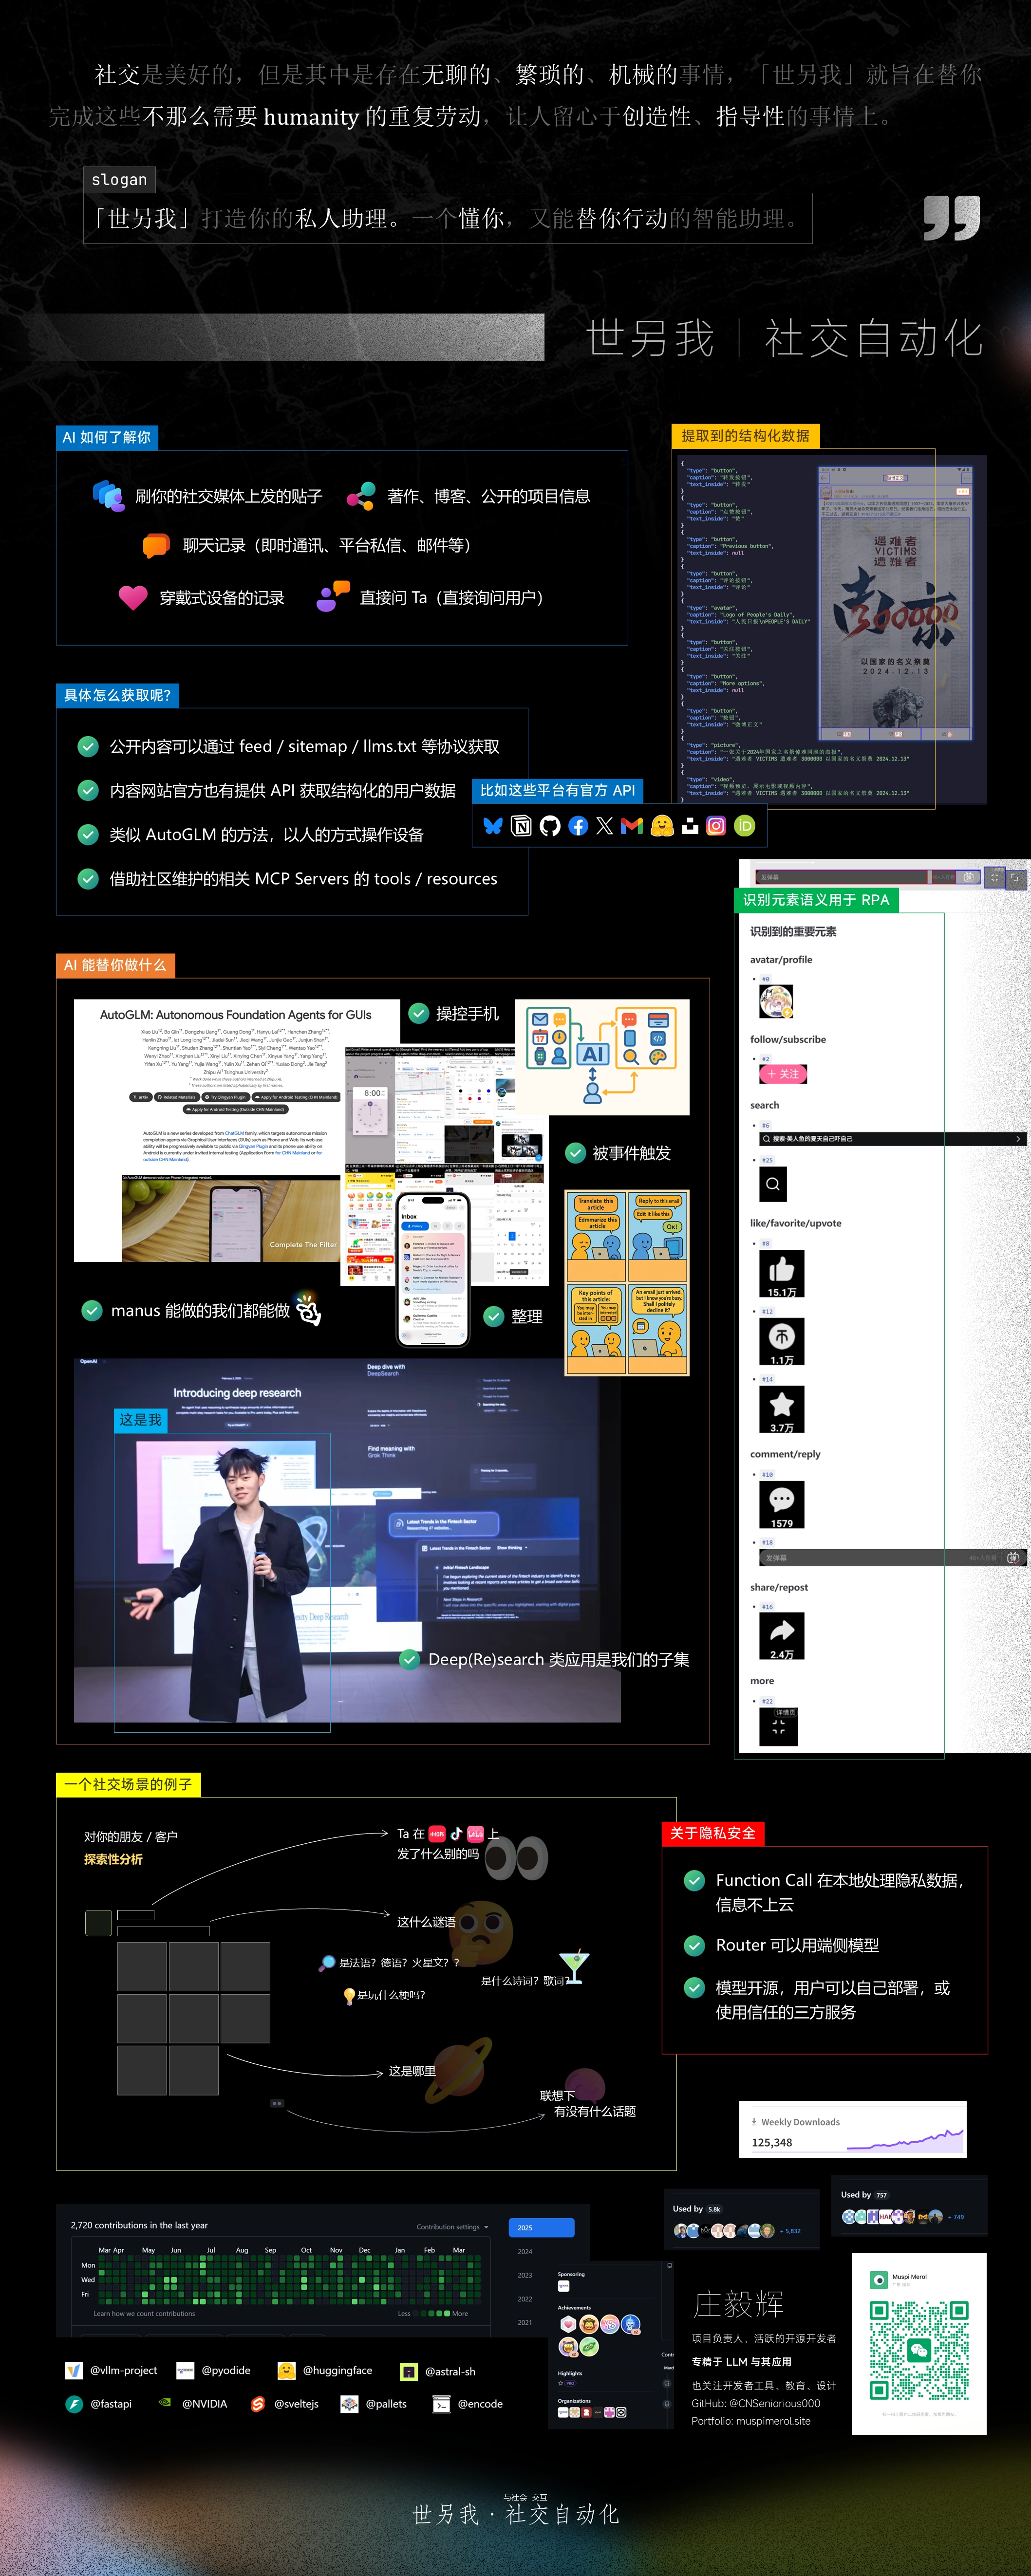Screen dimensions: 1031x2576
Task: Click the Notion logo icon
Action: (x=521, y=826)
